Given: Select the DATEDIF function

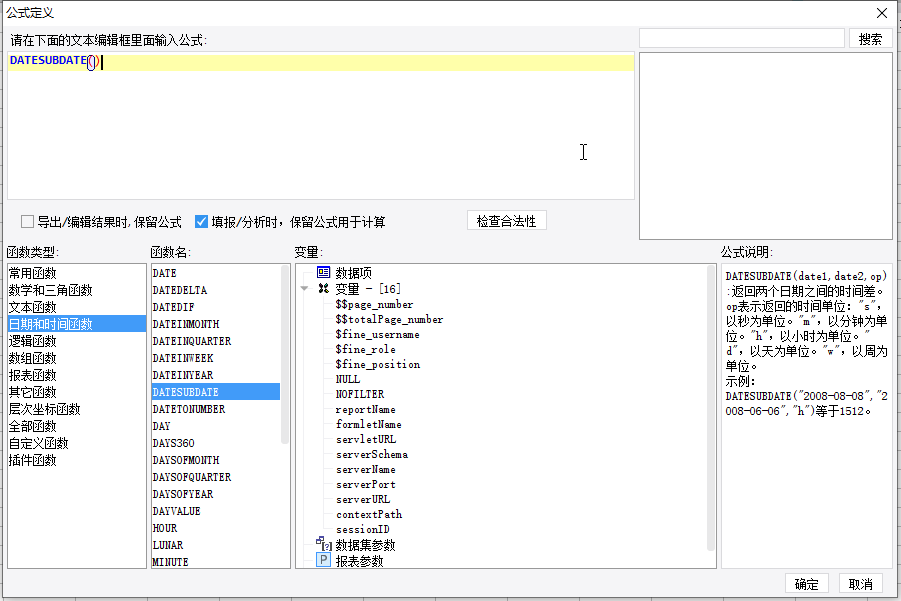Looking at the screenshot, I should coord(215,307).
